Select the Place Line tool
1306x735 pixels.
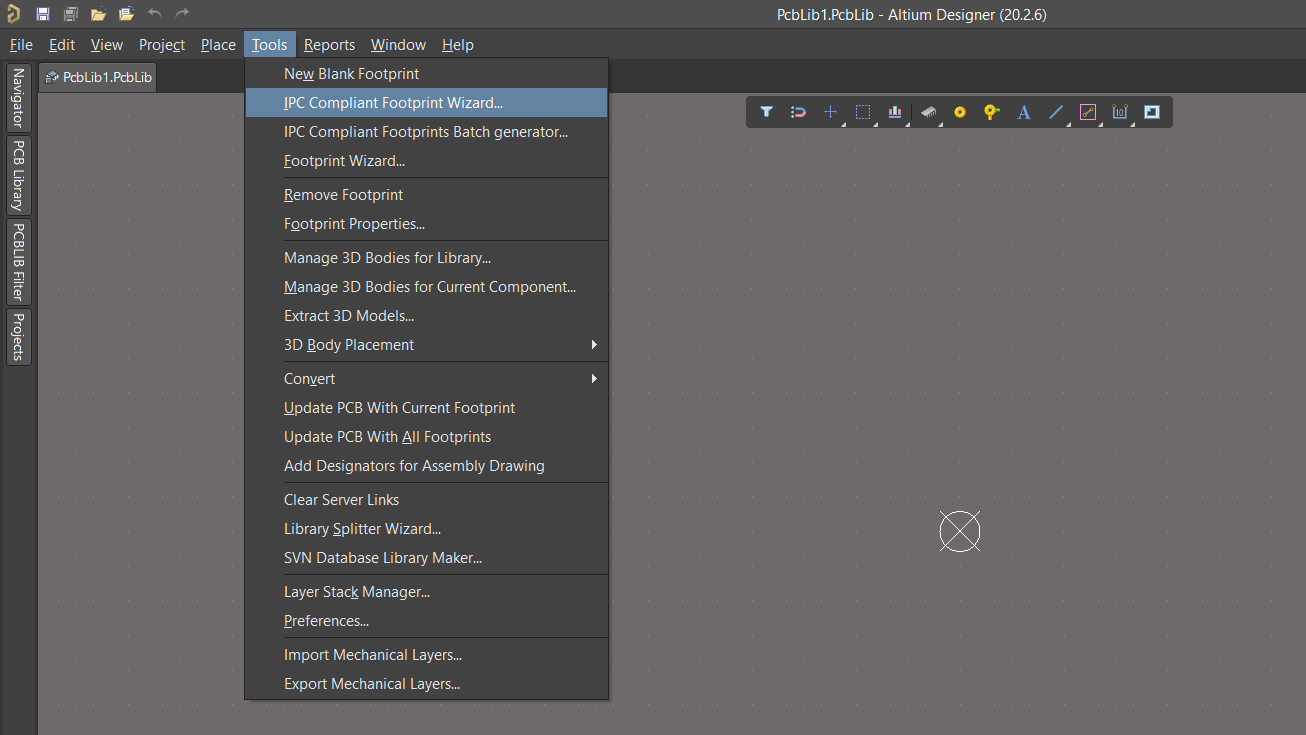pyautogui.click(x=1056, y=112)
